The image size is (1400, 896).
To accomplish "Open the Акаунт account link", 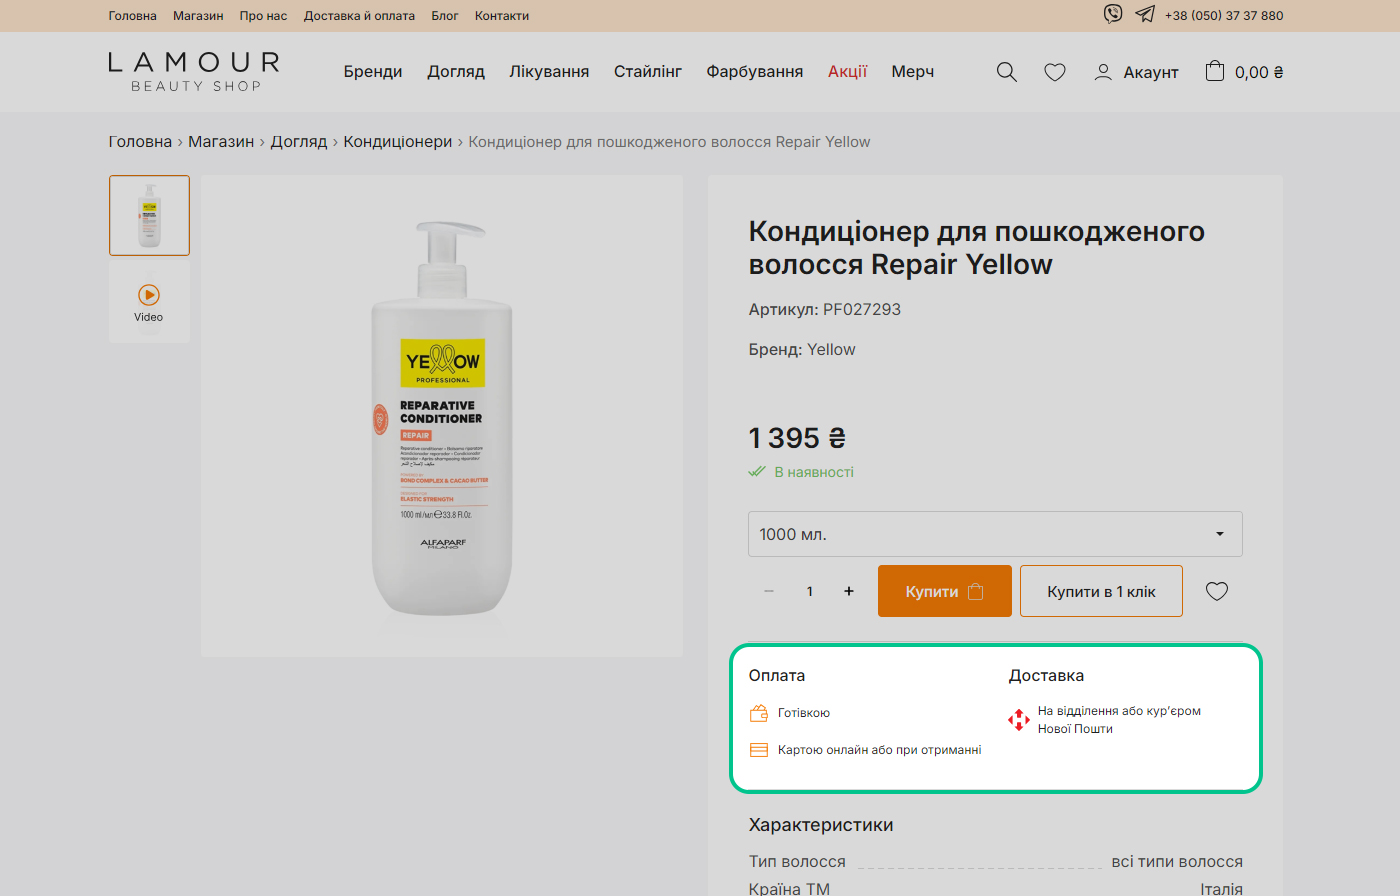I will 1137,72.
